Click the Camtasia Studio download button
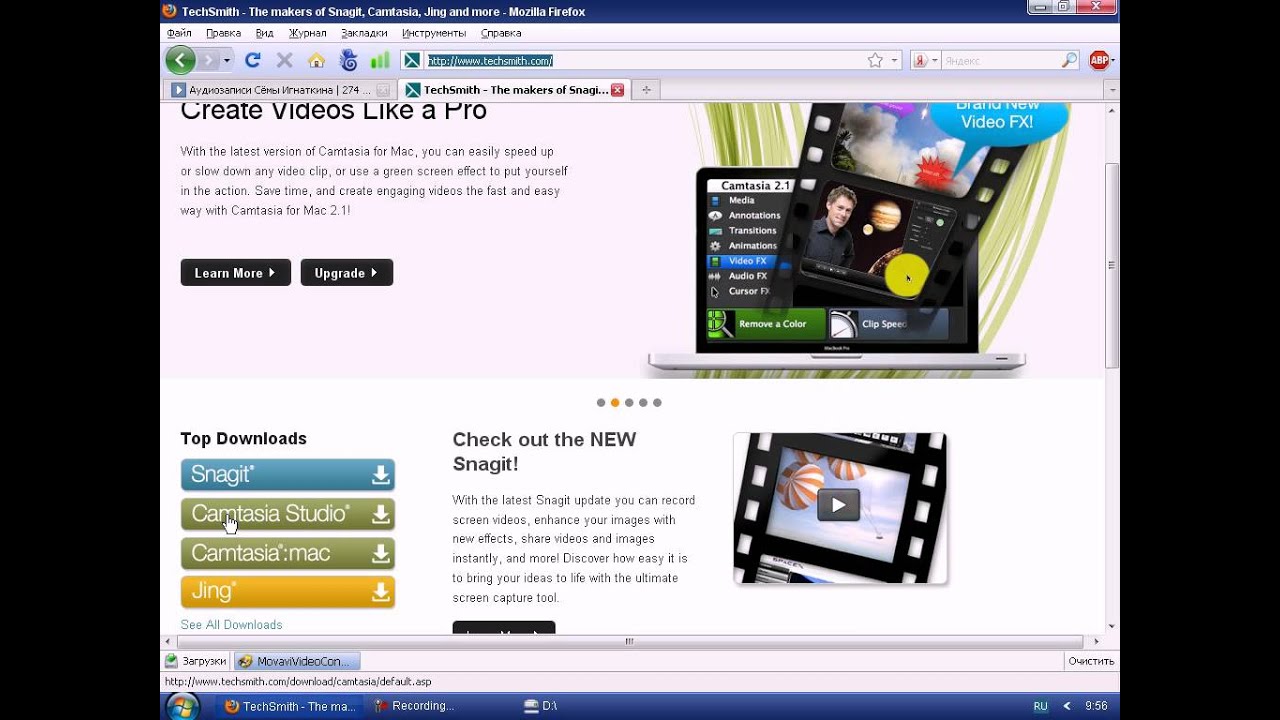1280x720 pixels. tap(288, 514)
